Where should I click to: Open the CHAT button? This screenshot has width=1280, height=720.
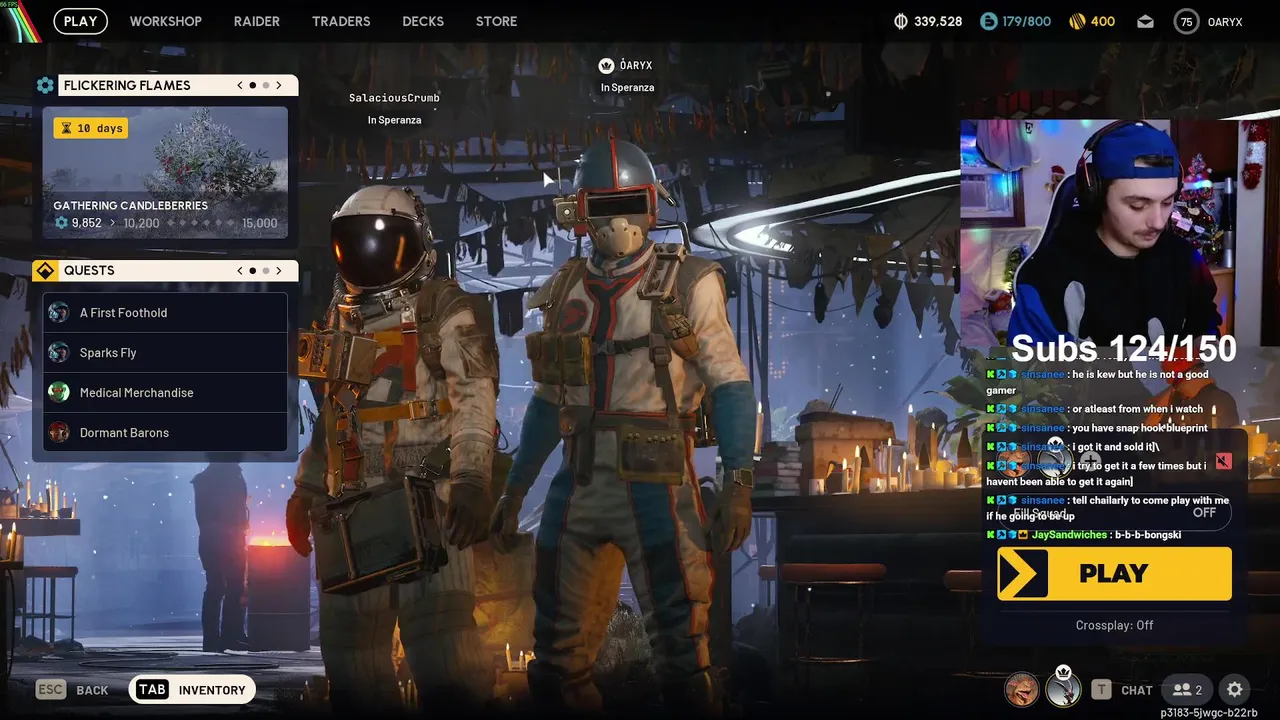tap(1137, 690)
